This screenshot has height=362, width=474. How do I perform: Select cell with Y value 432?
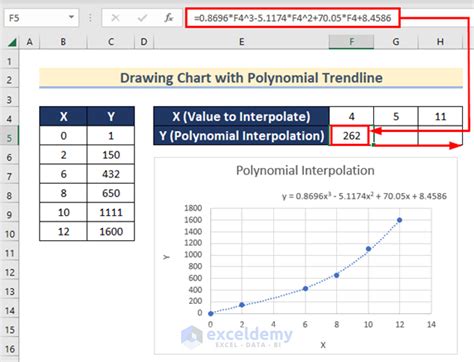(x=111, y=174)
